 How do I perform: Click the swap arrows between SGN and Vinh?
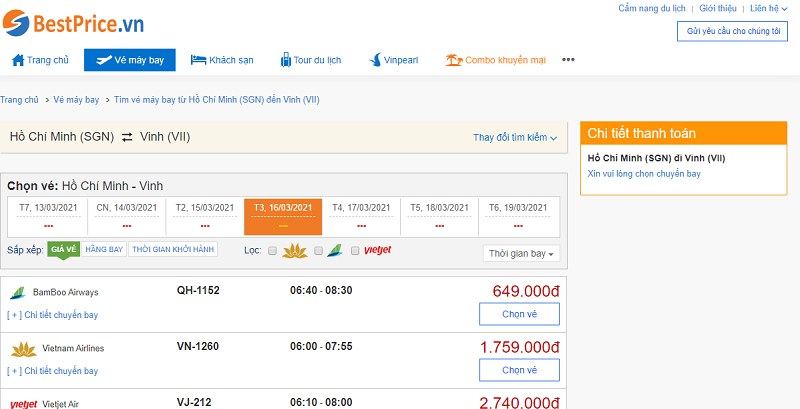point(127,137)
